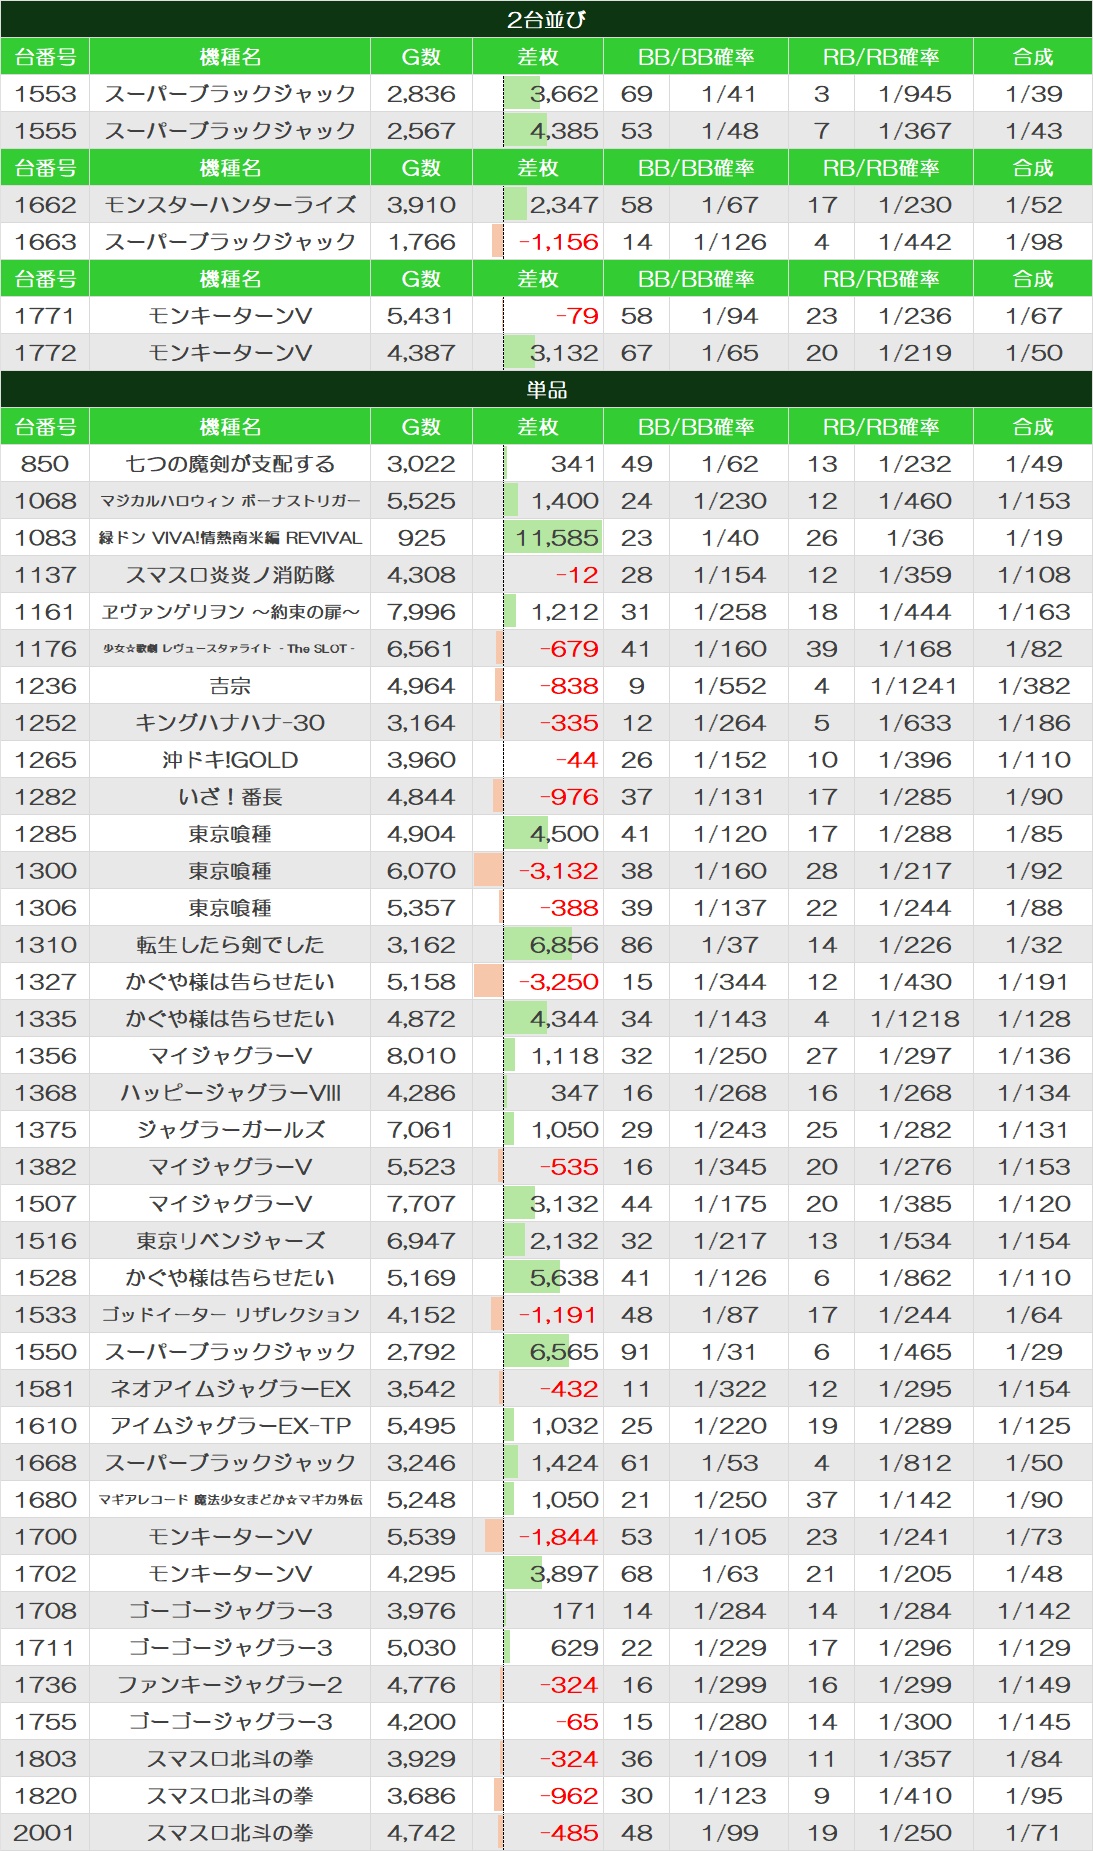Screen dimensions: 1093x1851
Task: Click マジカルハロウィン ボーナストリガー name
Action: coord(230,501)
